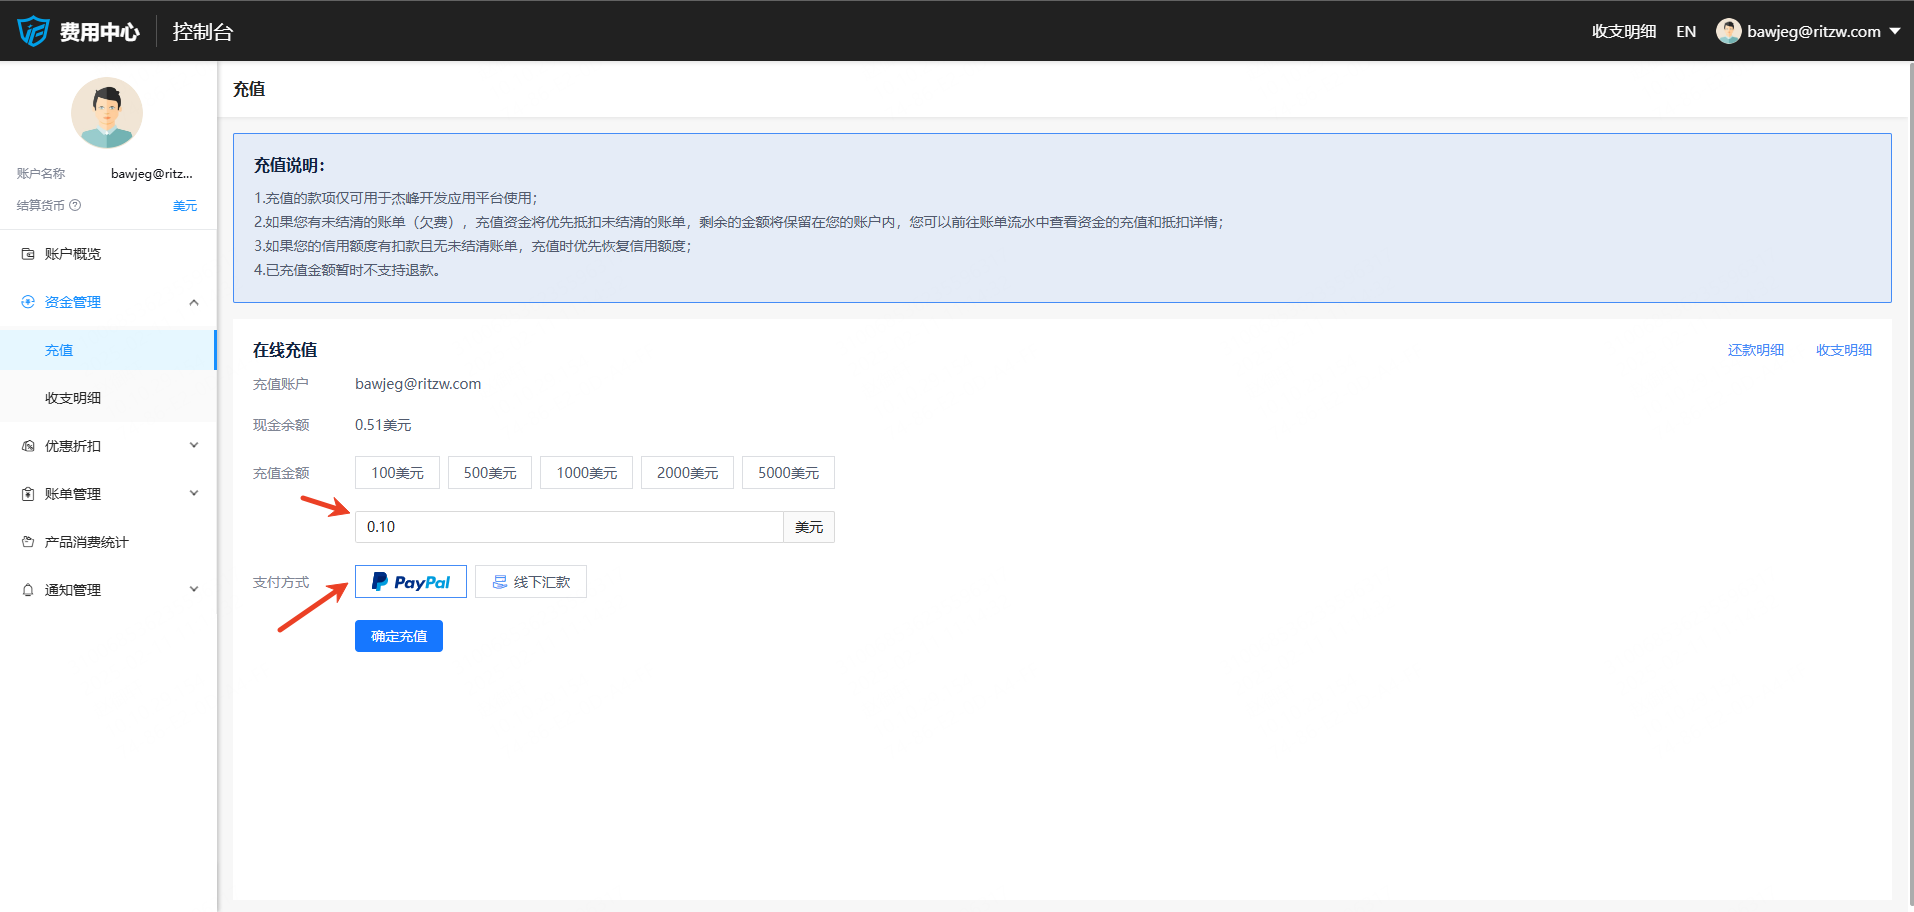
Task: Open 收支明细 in the left sidebar
Action: tap(73, 398)
